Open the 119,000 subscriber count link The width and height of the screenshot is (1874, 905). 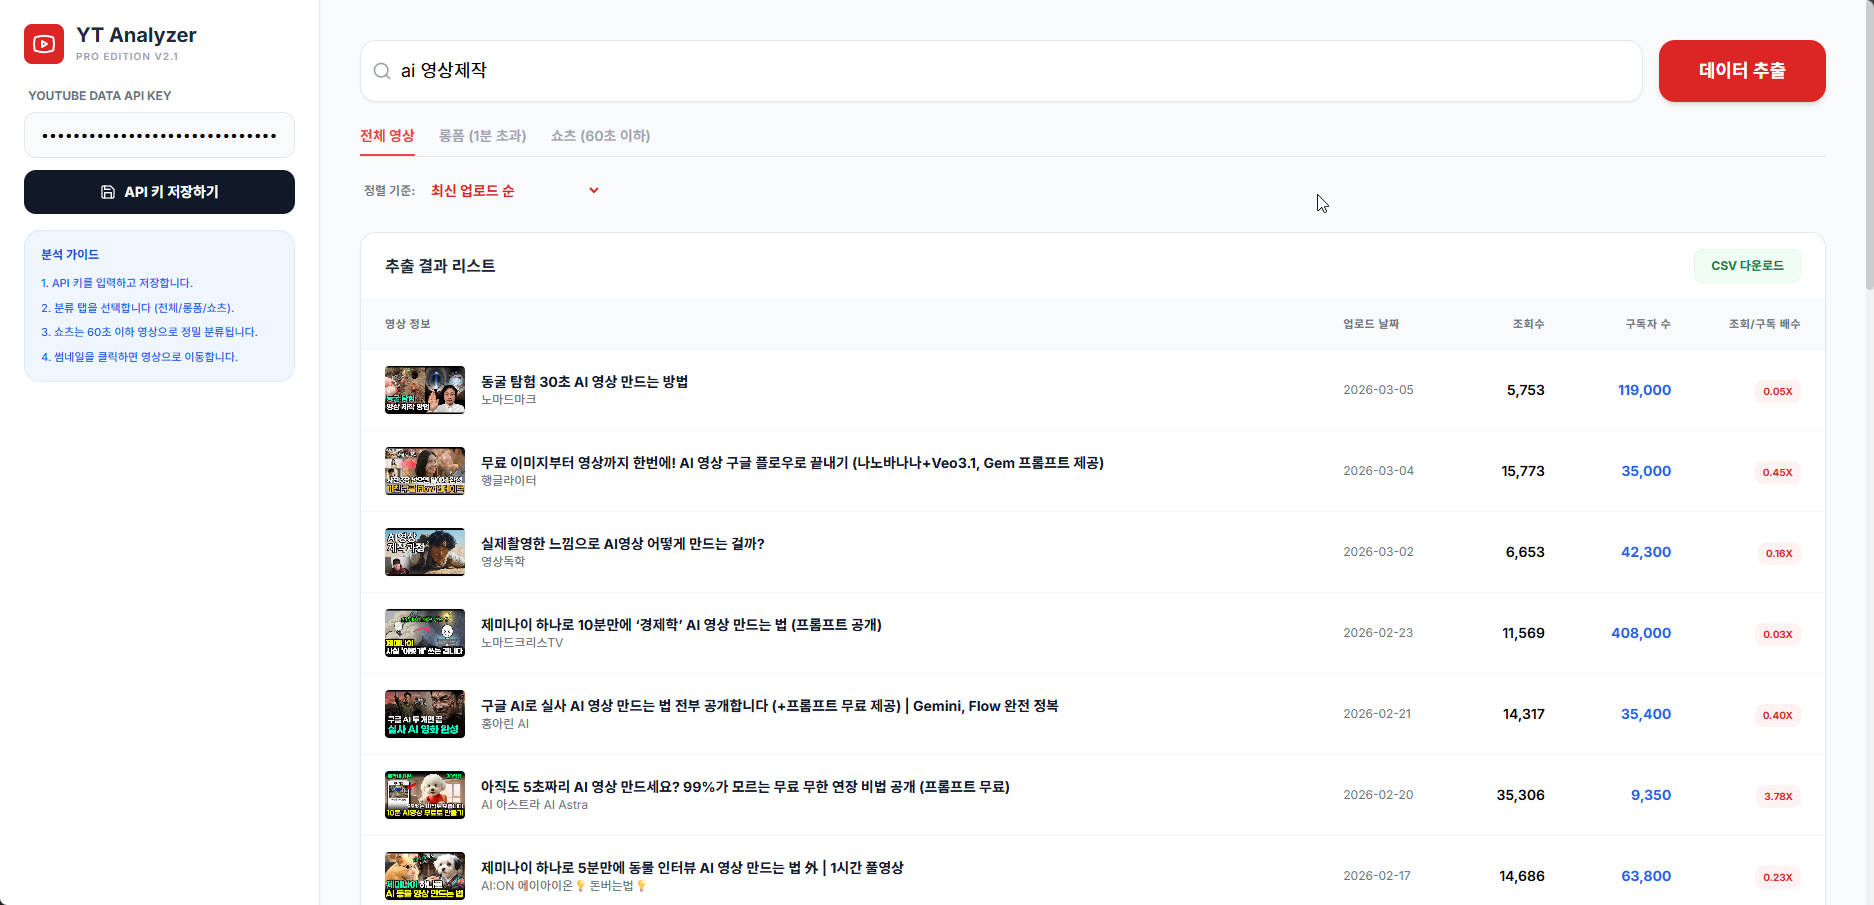click(x=1645, y=390)
